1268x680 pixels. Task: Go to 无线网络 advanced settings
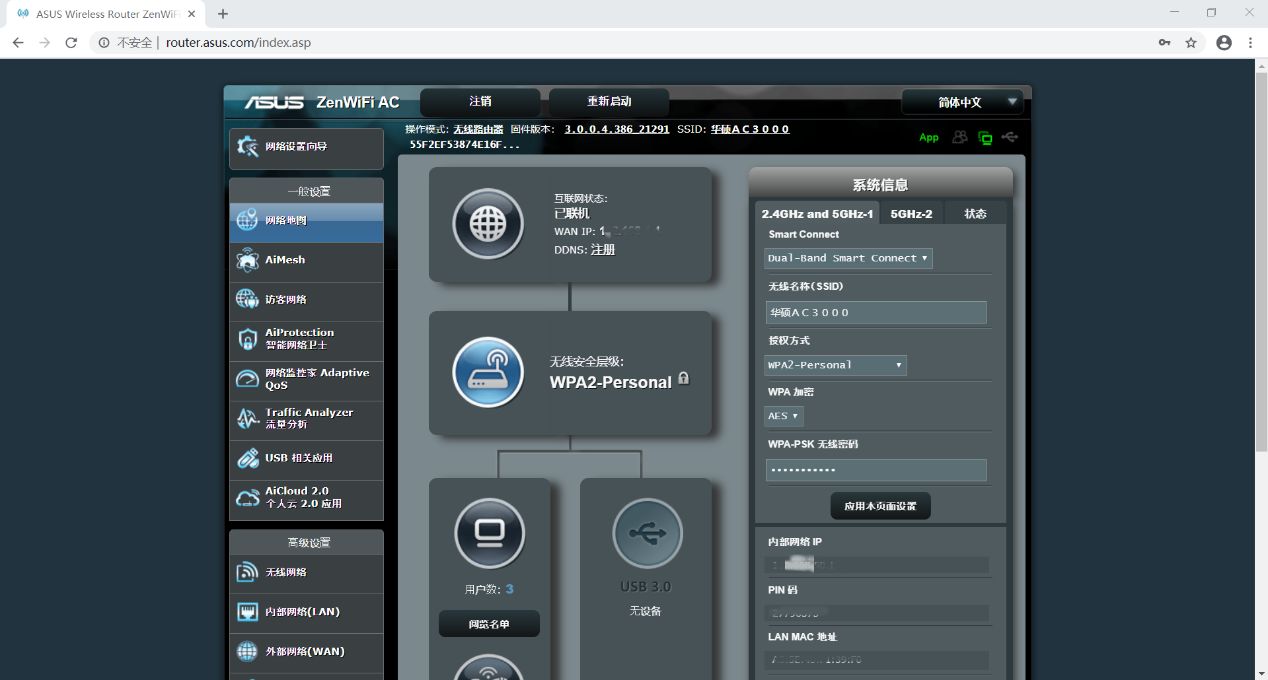[x=306, y=573]
